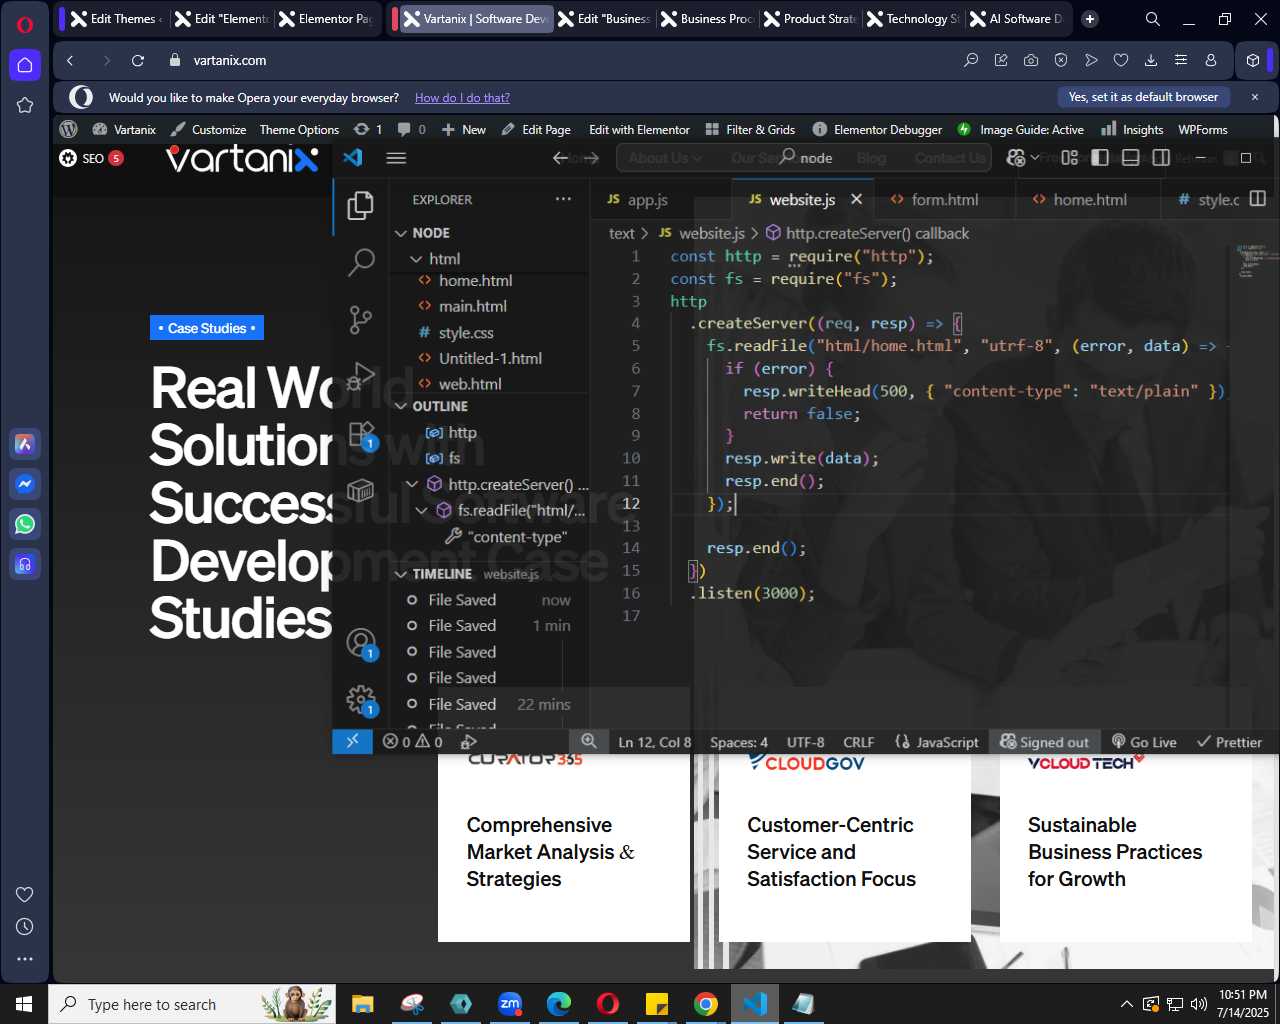Screen dimensions: 1280x1024
Task: Select File Saved 1 min timeline entry
Action: click(x=490, y=626)
